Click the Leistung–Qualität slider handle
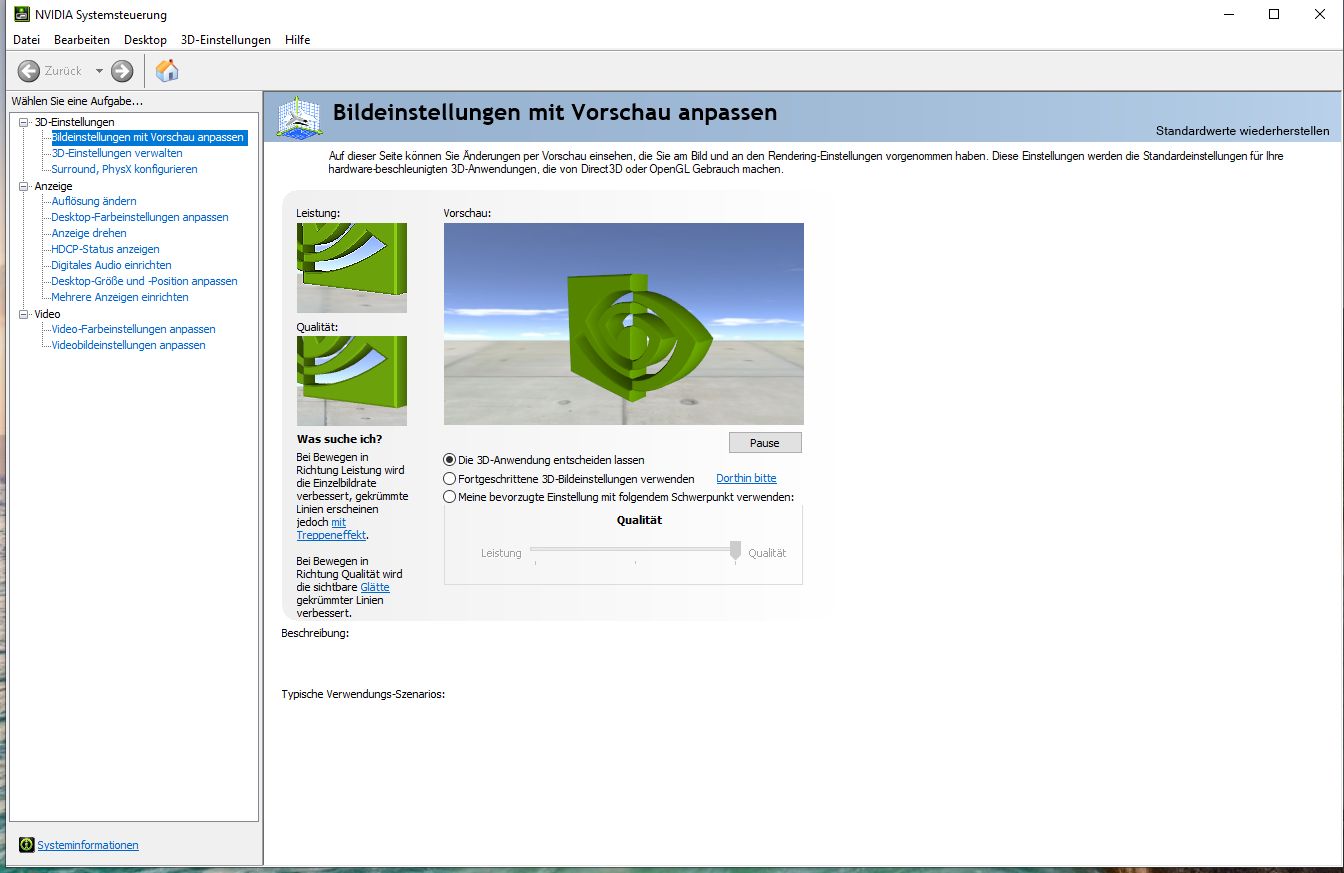The width and height of the screenshot is (1344, 873). (x=735, y=550)
